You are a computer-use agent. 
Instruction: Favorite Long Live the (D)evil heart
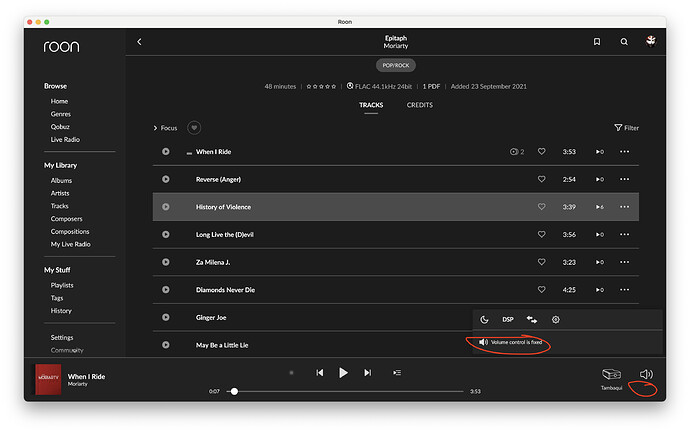coord(542,234)
